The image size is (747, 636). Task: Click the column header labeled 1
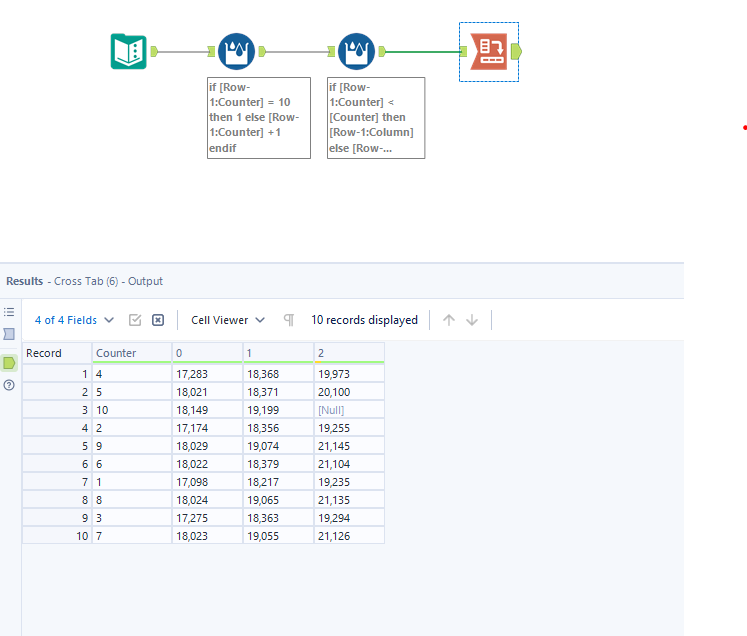coord(278,353)
